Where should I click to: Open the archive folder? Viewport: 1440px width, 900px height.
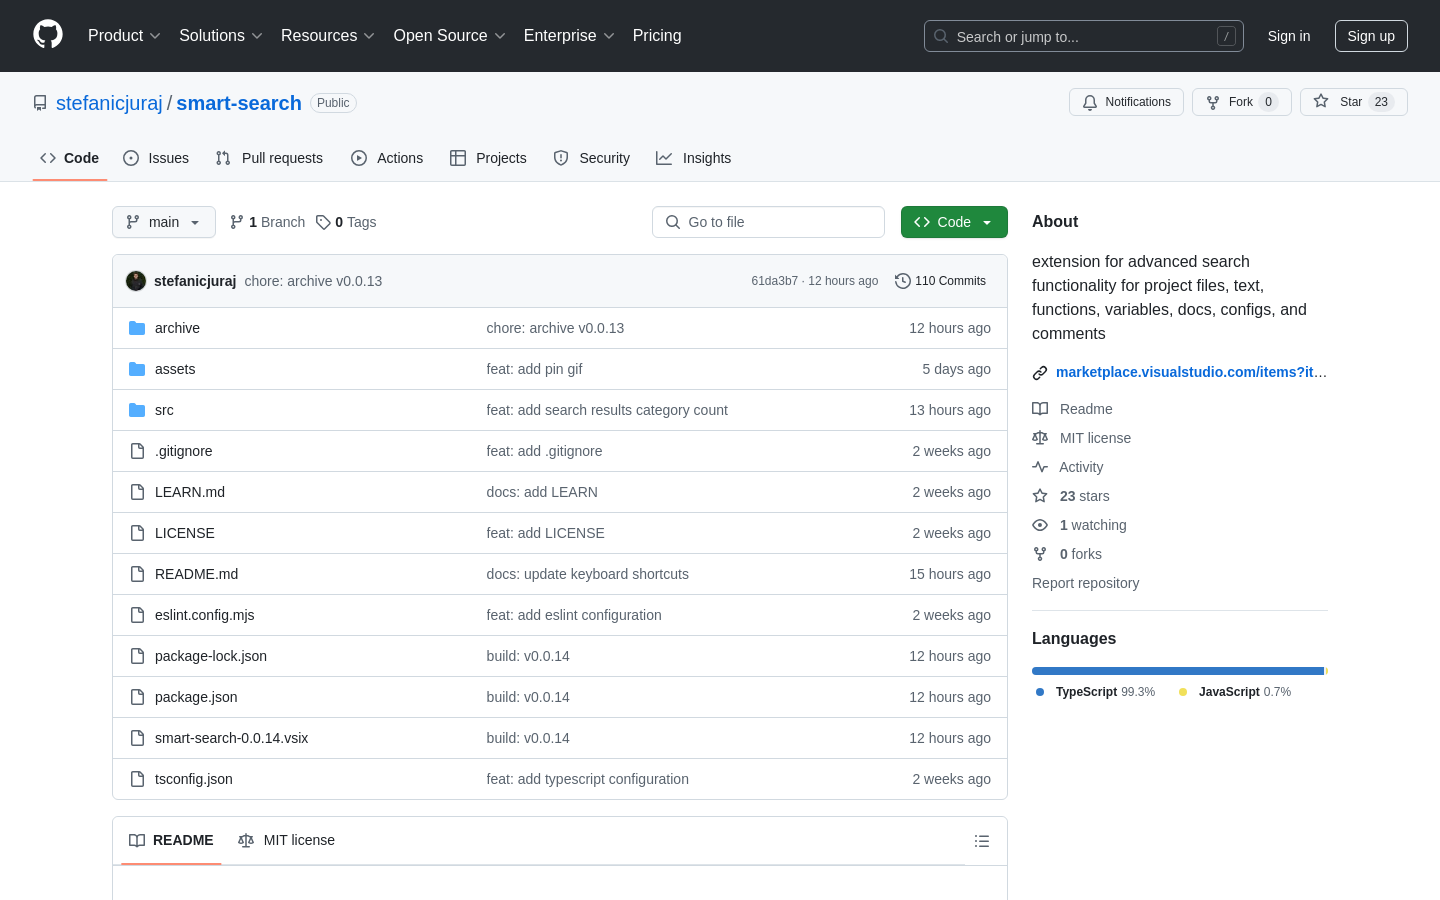pos(177,328)
